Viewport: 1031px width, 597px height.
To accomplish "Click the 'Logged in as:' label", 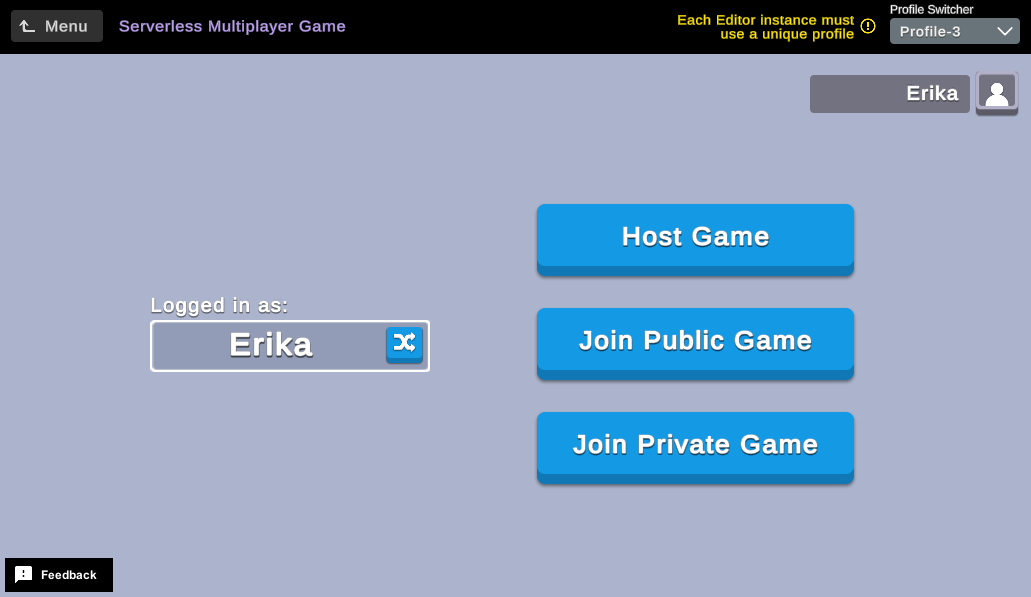I will click(219, 306).
